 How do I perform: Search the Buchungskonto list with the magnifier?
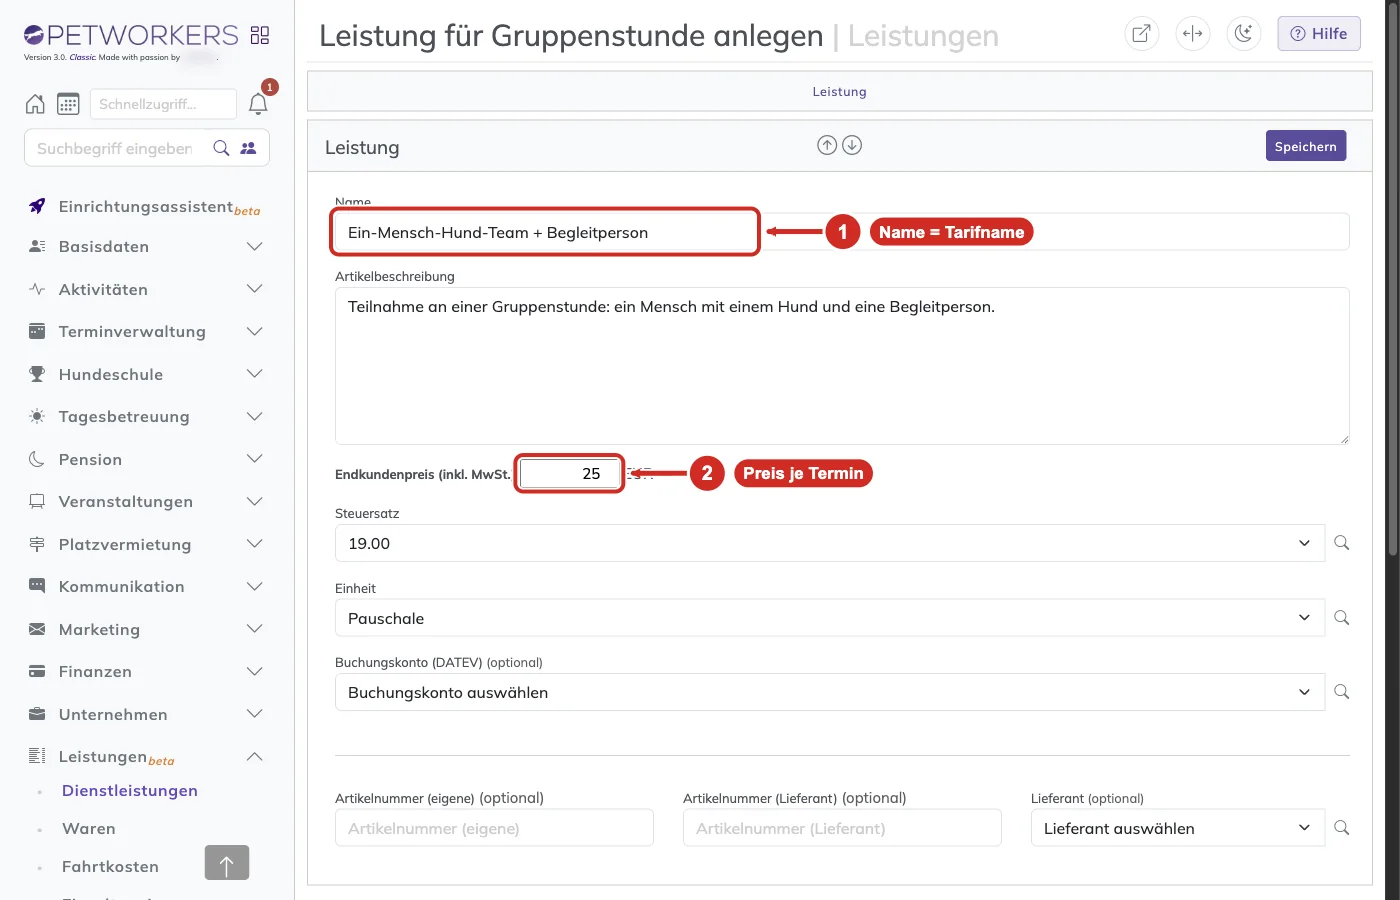[1342, 692]
